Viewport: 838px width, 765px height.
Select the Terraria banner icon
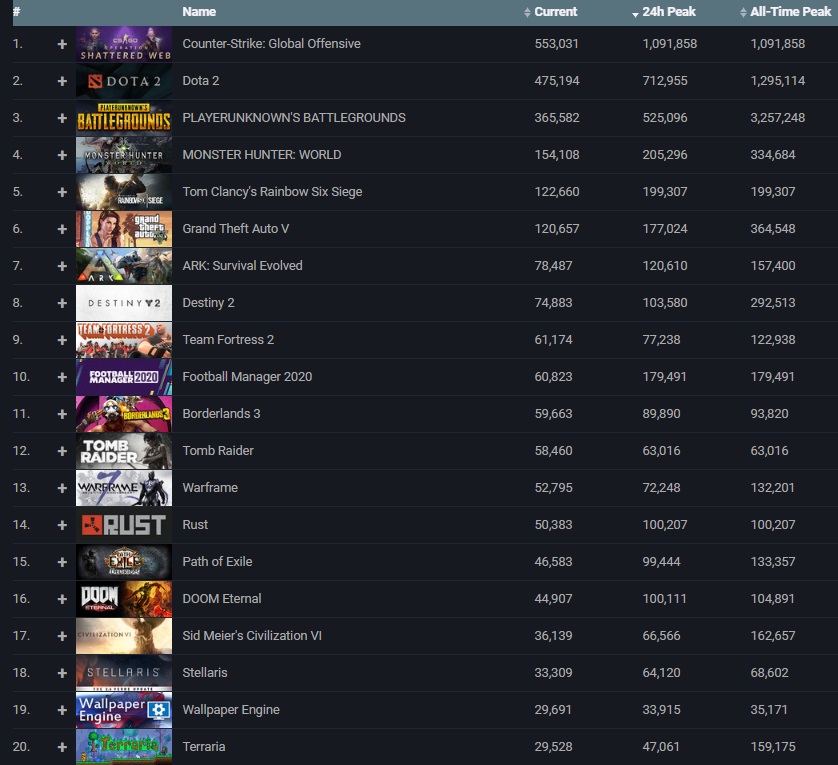coord(123,746)
